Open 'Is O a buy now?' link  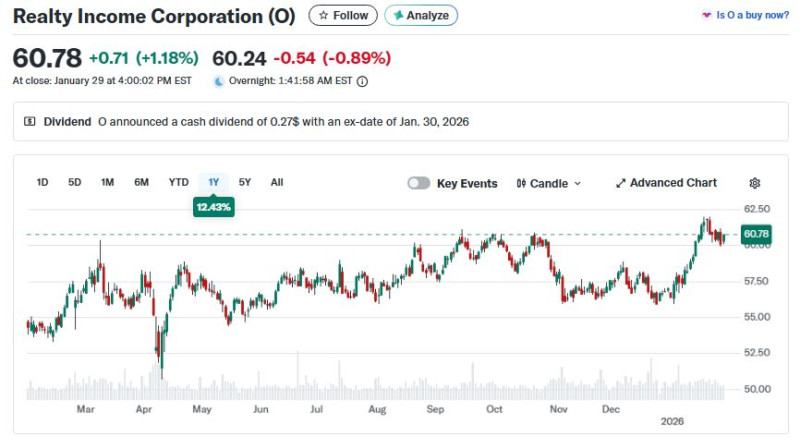pos(753,15)
